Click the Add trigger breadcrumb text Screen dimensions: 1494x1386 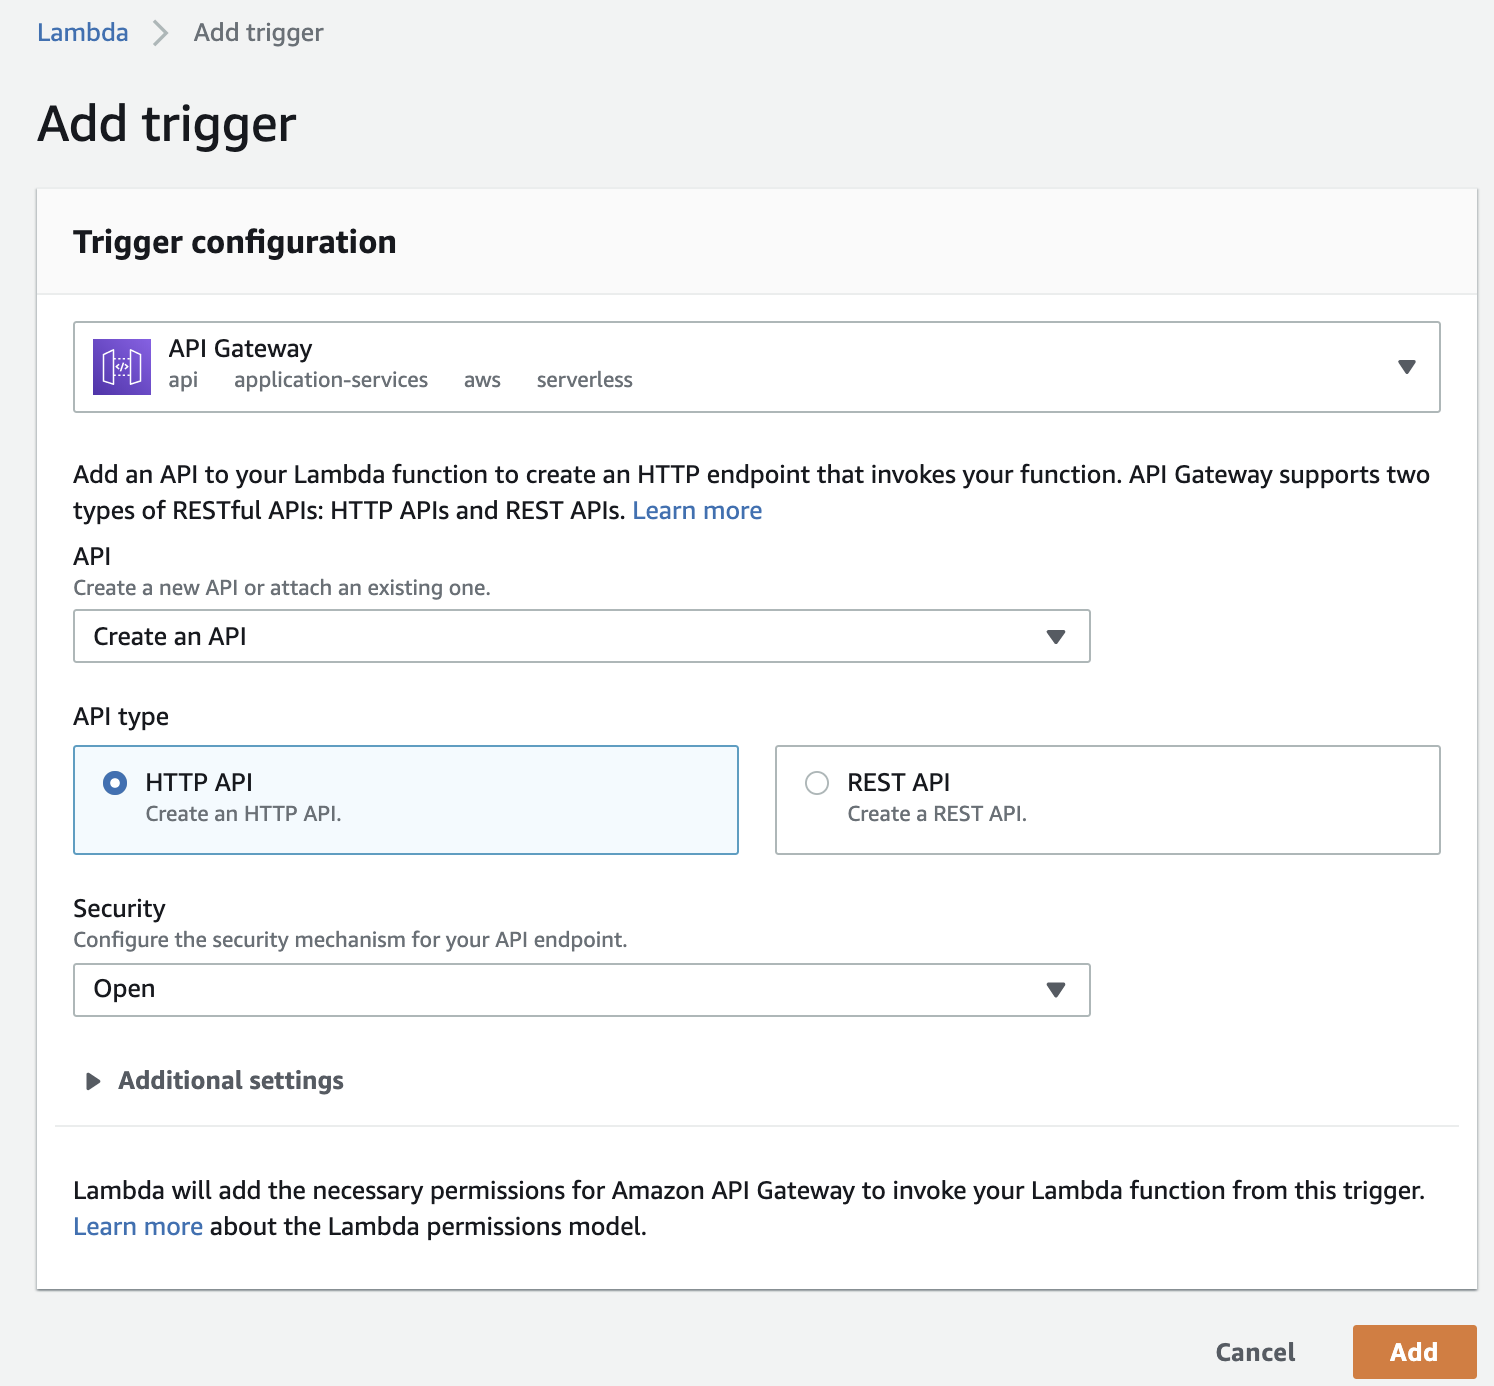(x=257, y=32)
